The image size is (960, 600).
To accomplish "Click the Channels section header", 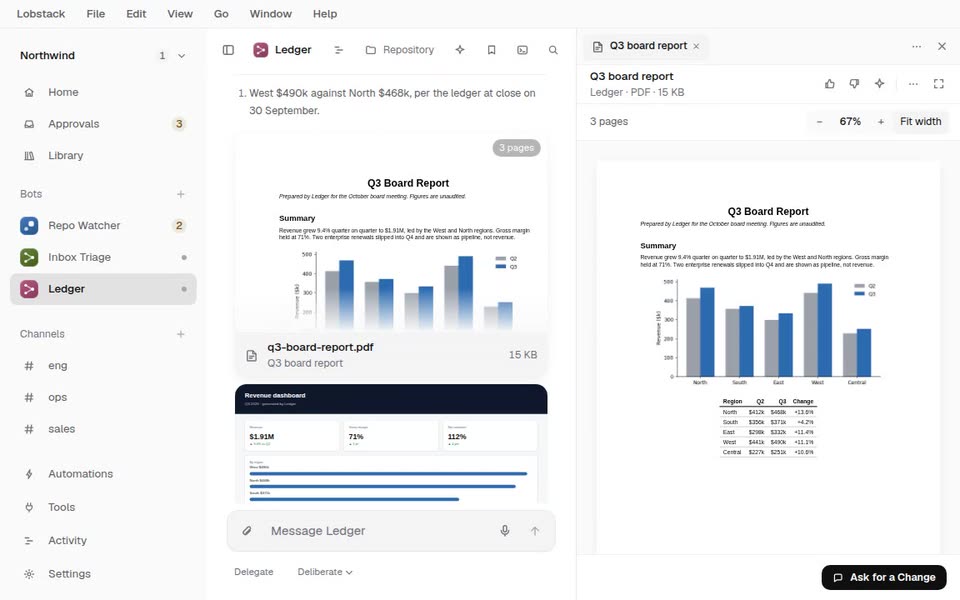I will click(x=42, y=334).
